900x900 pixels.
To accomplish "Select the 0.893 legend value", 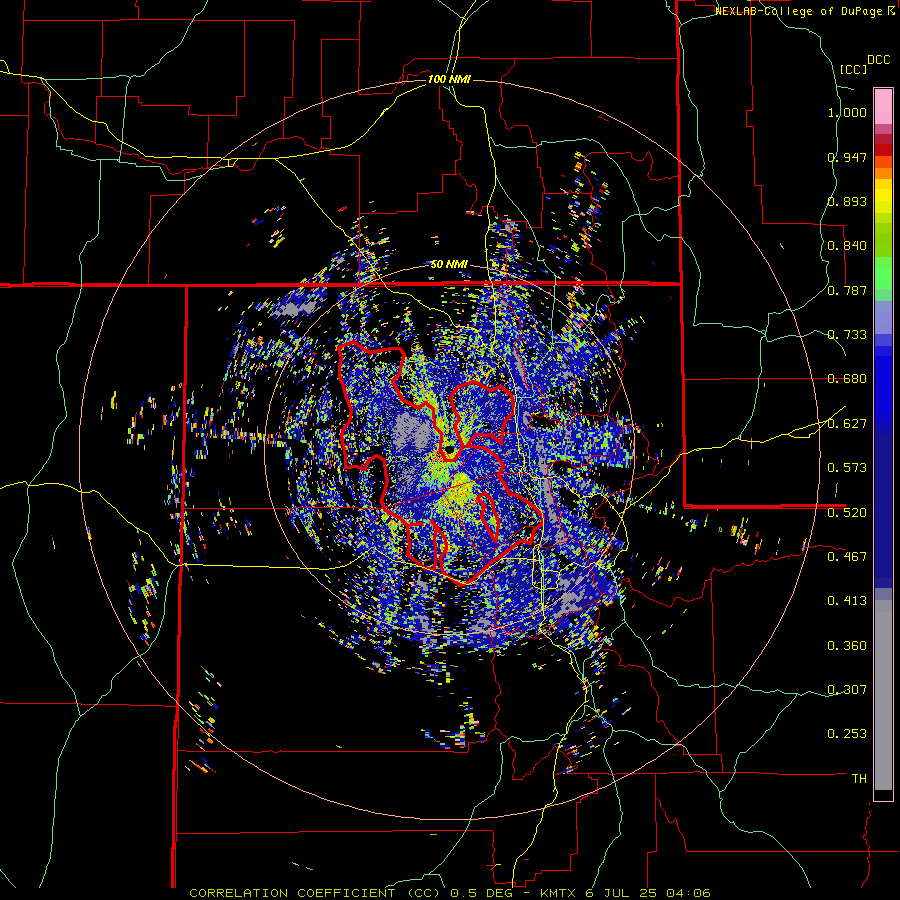I will point(847,201).
